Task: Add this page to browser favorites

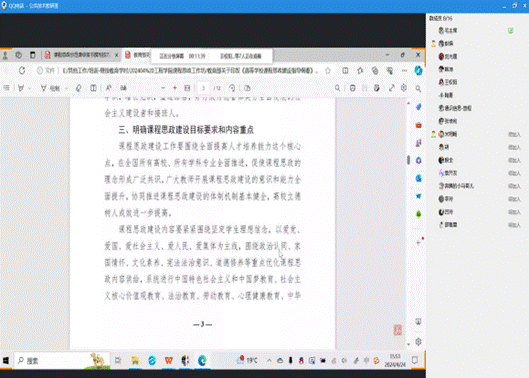Action: [328, 71]
